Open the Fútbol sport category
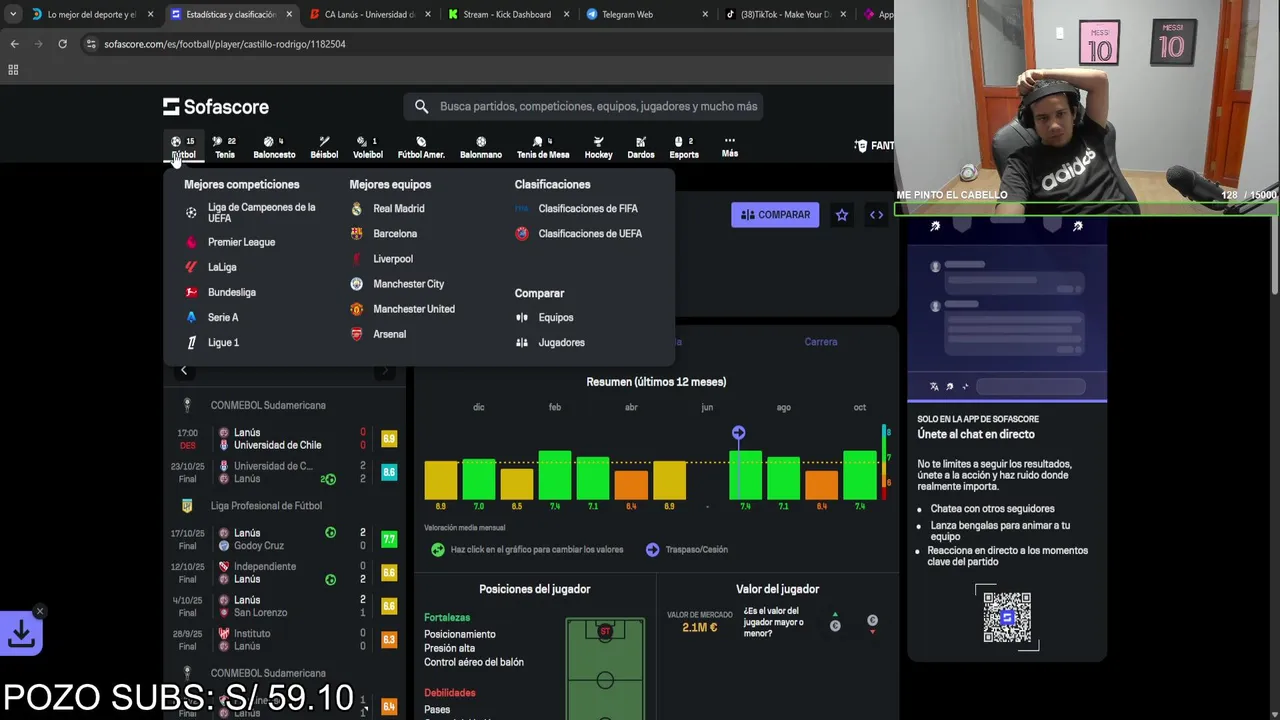Image resolution: width=1280 pixels, height=720 pixels. (x=183, y=147)
